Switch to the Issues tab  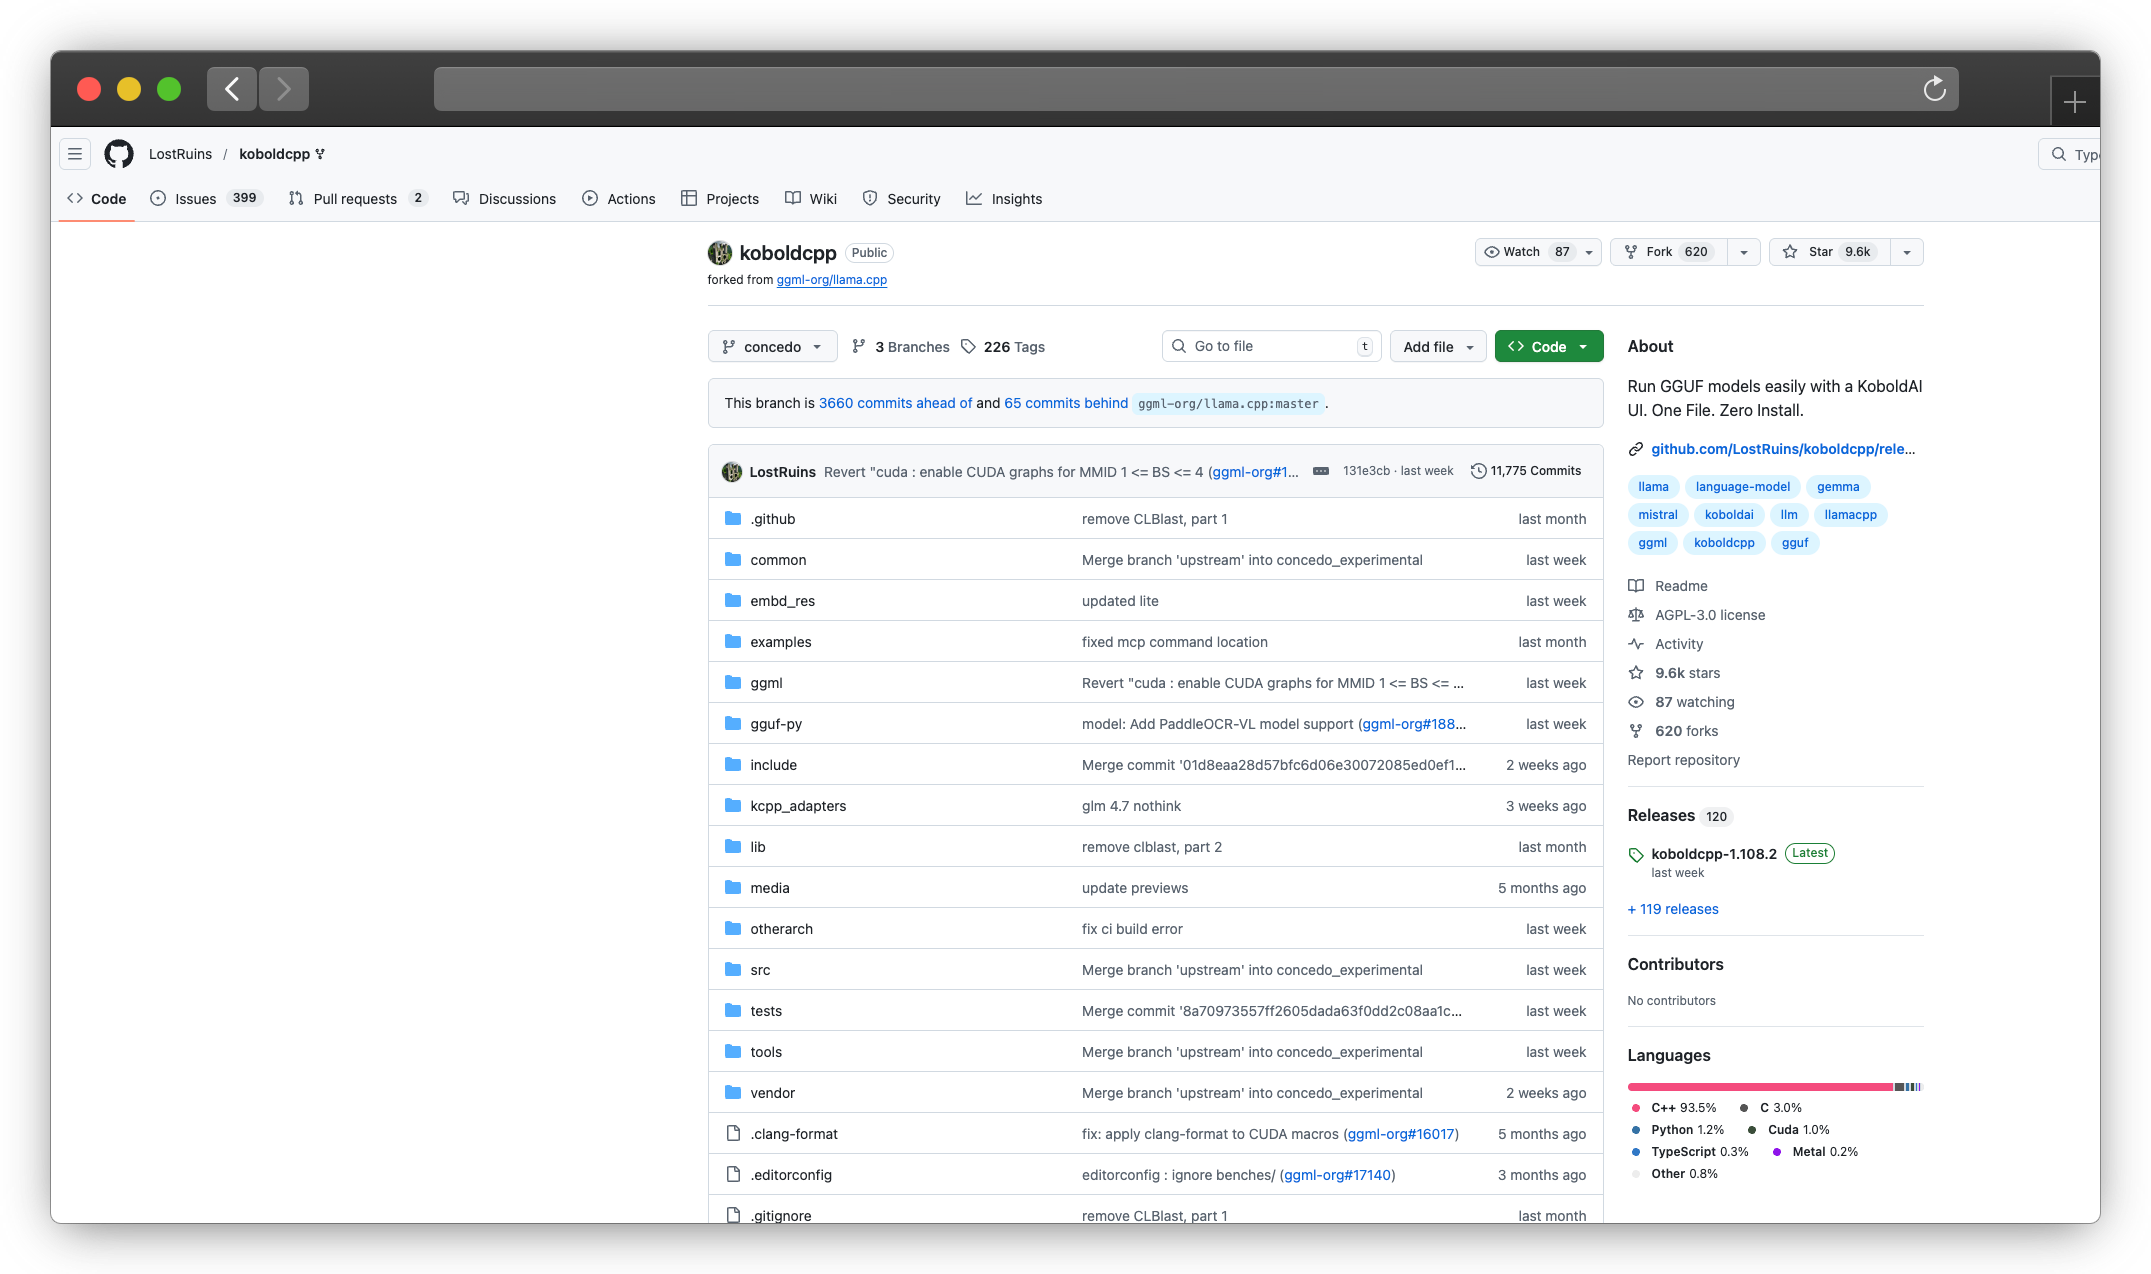(x=195, y=199)
